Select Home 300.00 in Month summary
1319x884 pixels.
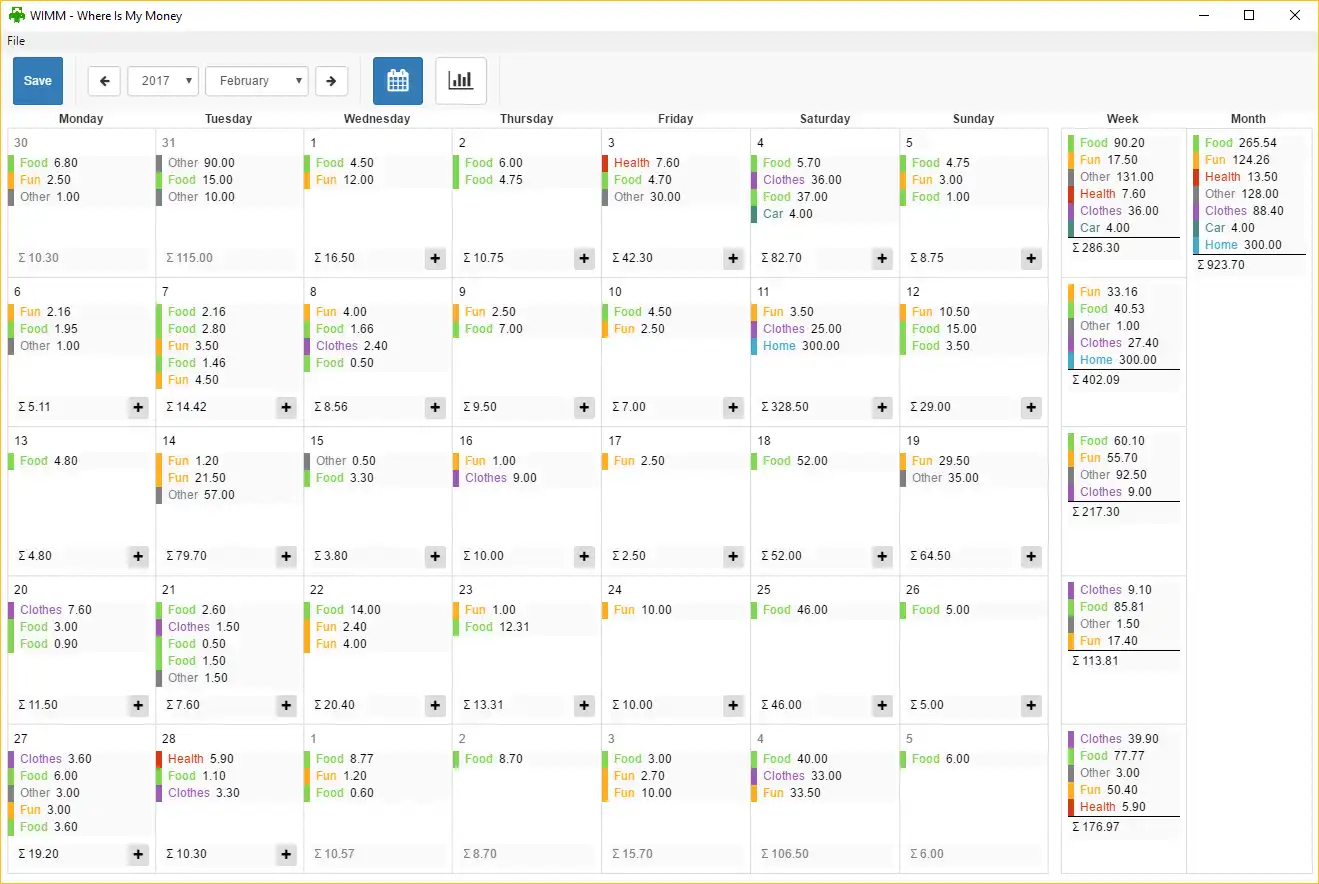click(1249, 245)
